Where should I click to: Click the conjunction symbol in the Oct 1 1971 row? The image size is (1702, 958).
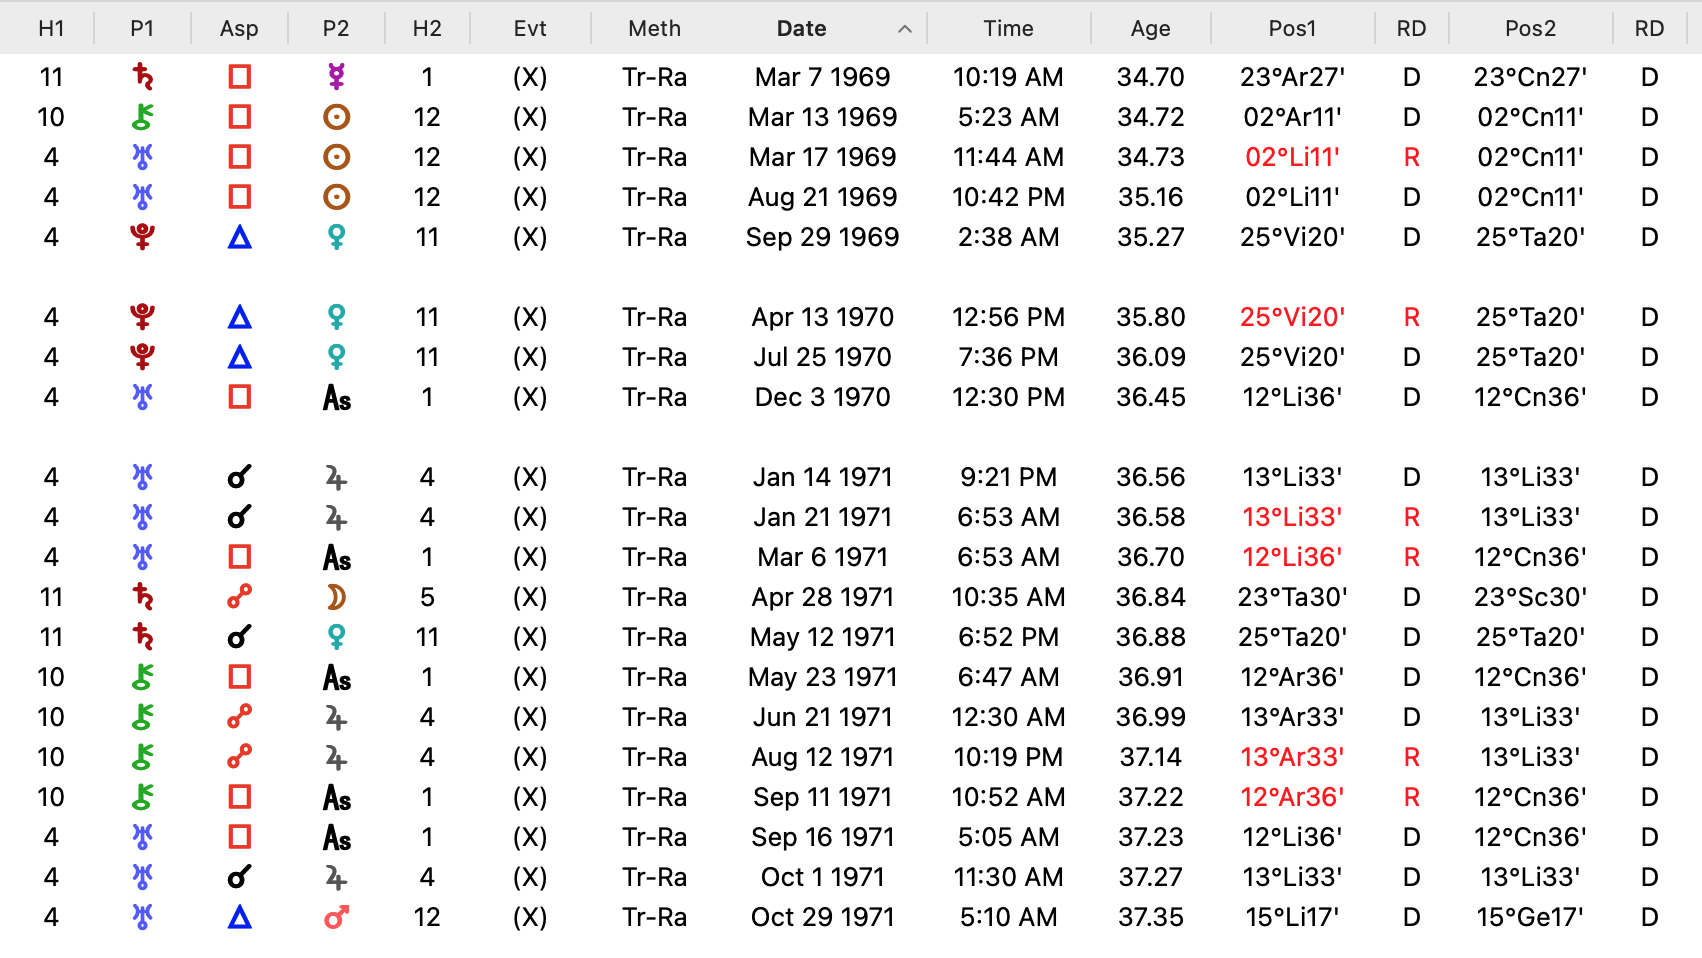coord(239,877)
